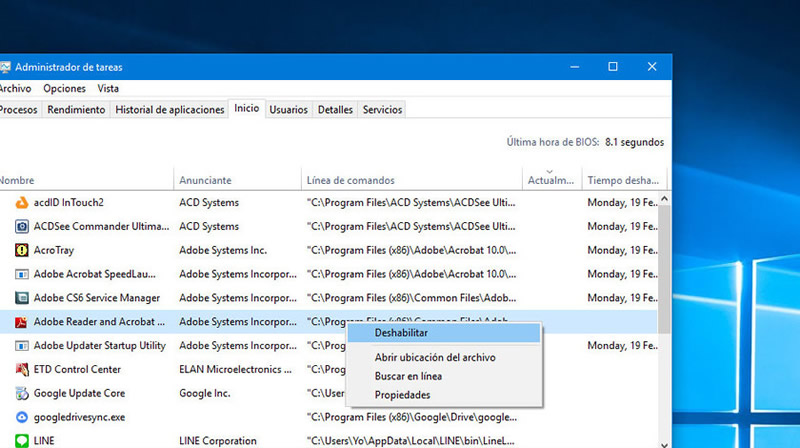The height and width of the screenshot is (448, 800).
Task: Select Adobe CS6 Service Manager entry
Action: (x=96, y=298)
